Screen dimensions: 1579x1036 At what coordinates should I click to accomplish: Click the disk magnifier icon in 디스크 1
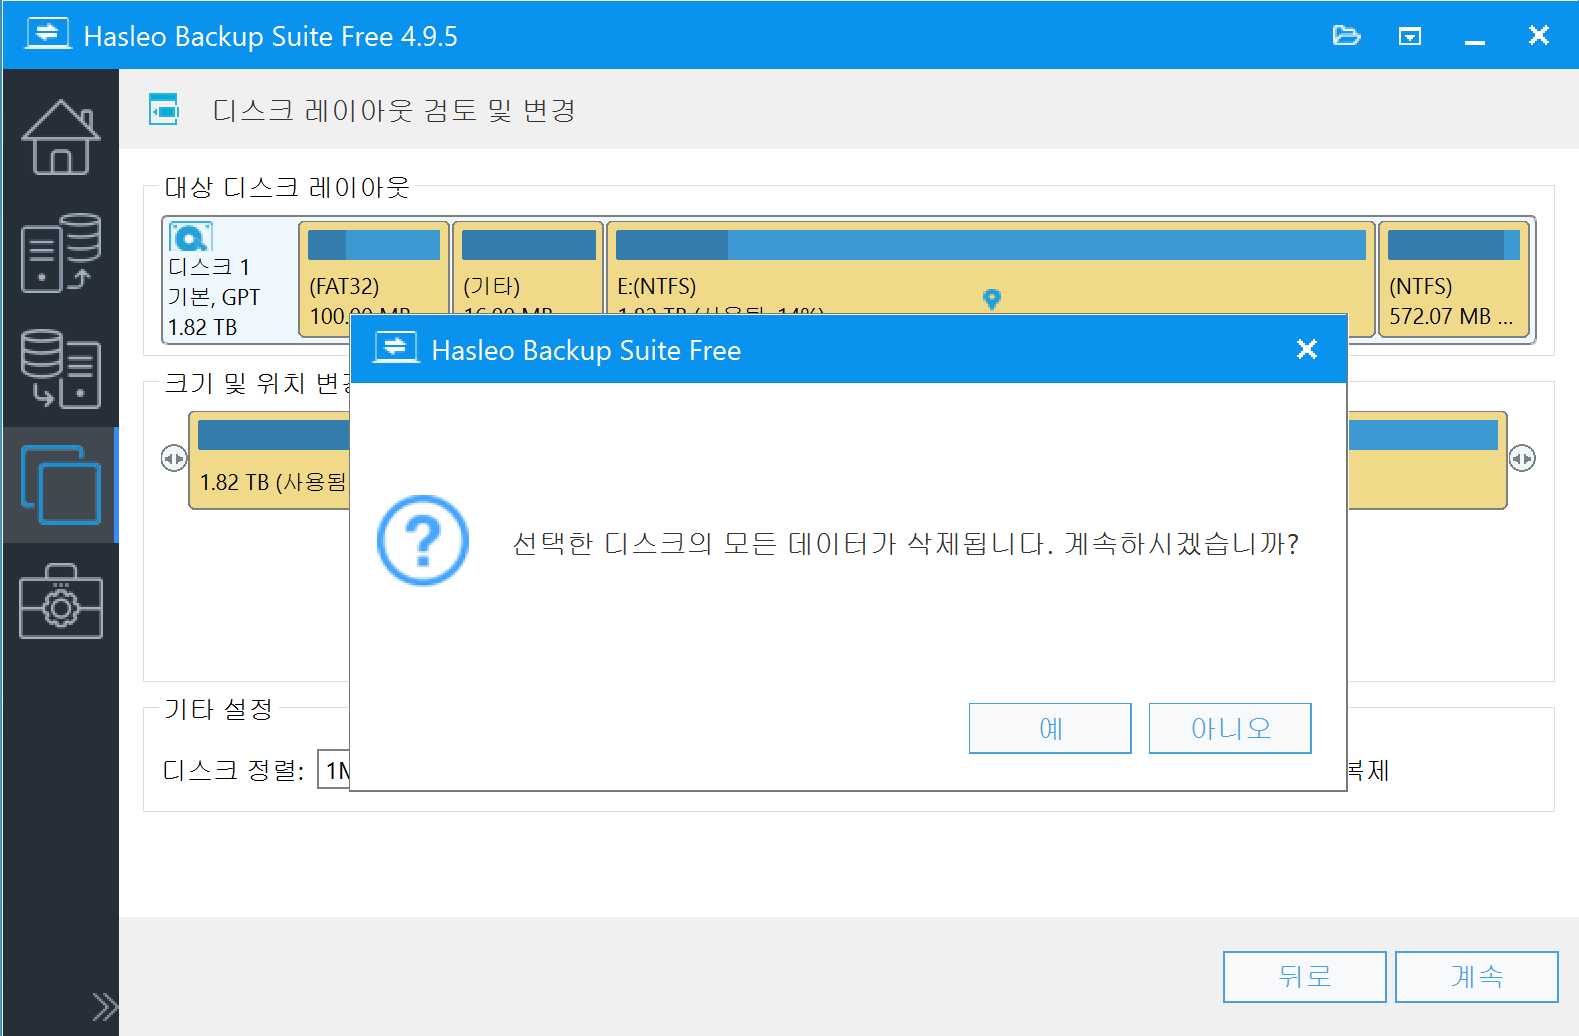point(190,237)
